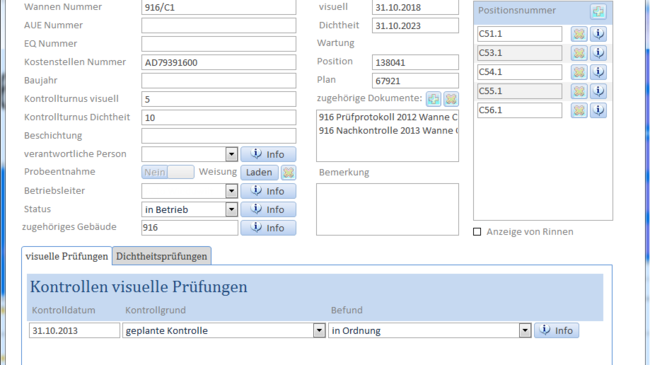Click position field C55.1
This screenshot has width=650, height=365.
coord(519,91)
